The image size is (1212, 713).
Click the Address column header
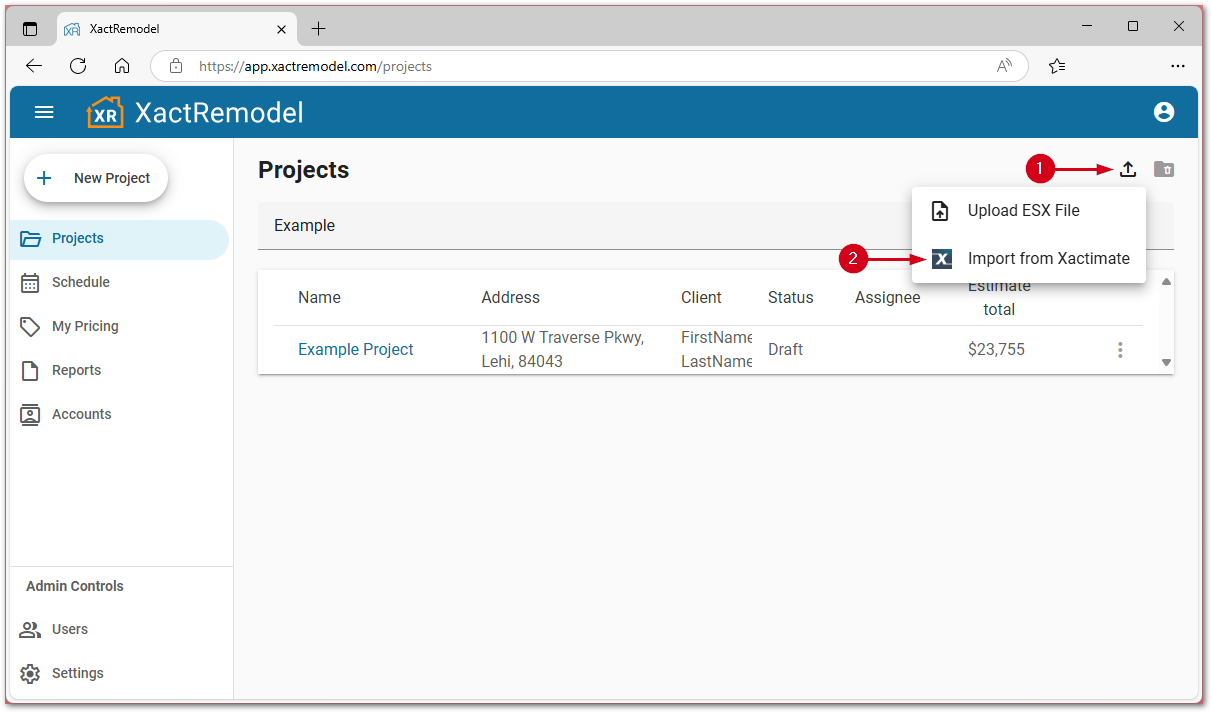tap(510, 298)
